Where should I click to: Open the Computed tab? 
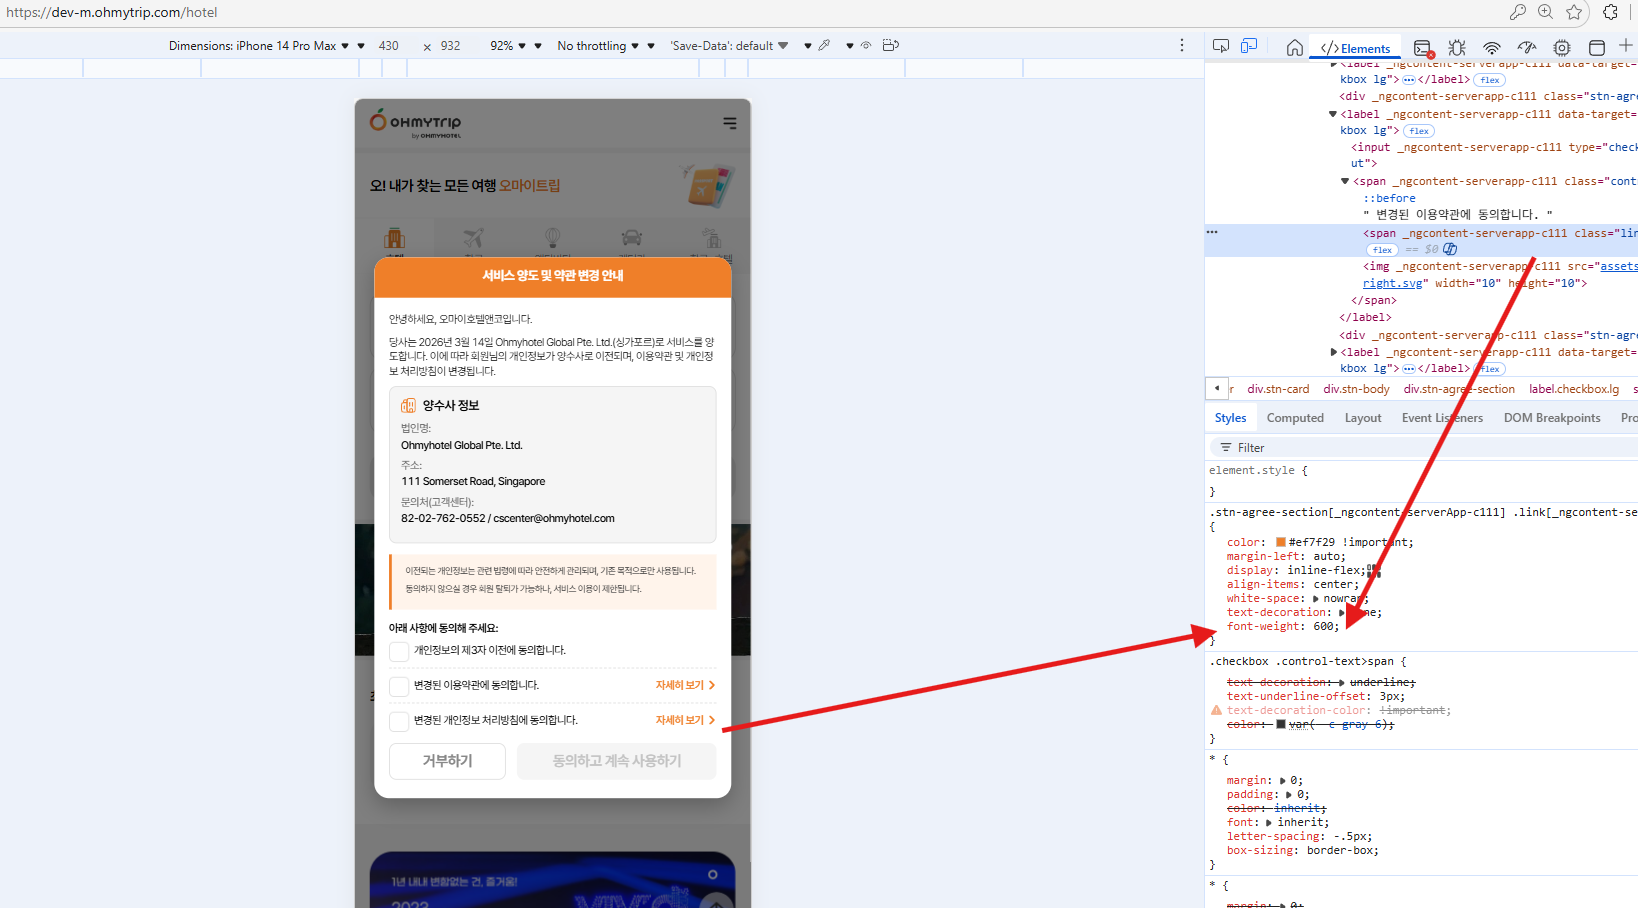click(x=1295, y=418)
